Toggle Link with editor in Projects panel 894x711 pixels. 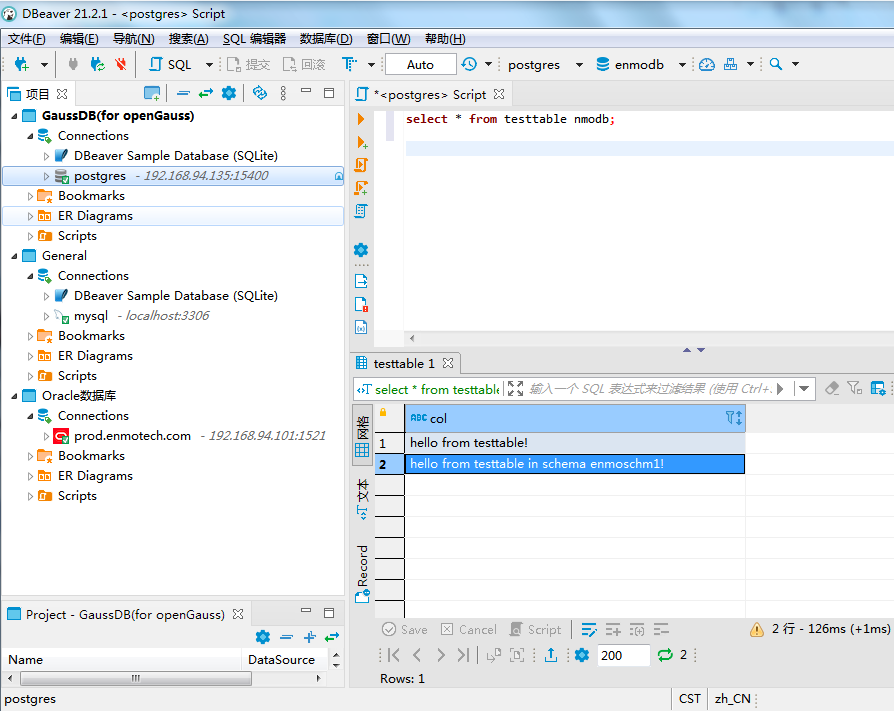(x=205, y=93)
